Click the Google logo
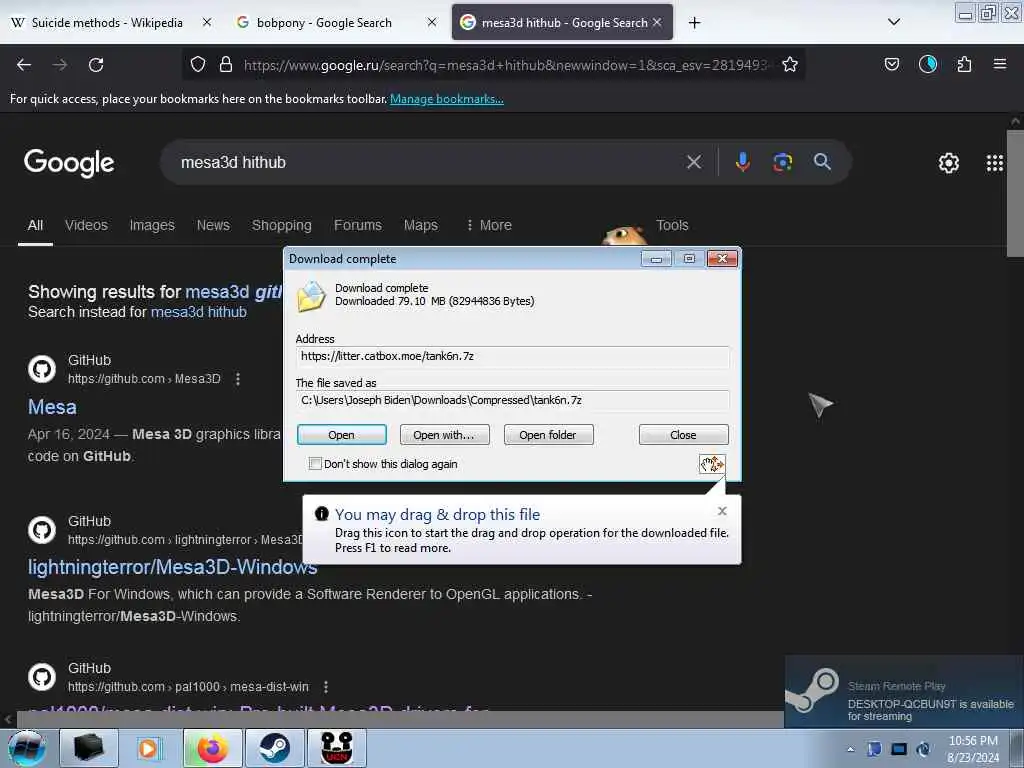Screen dimensions: 1024x768 (69, 163)
